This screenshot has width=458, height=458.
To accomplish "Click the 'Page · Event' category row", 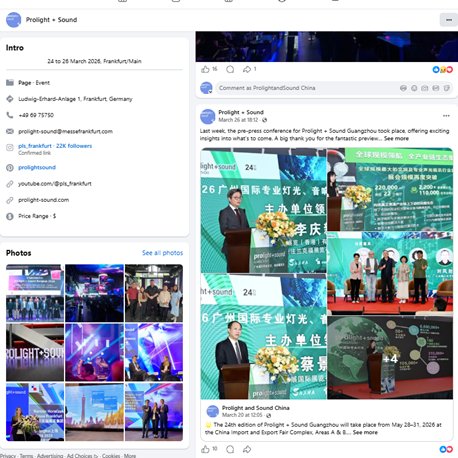I will point(34,83).
